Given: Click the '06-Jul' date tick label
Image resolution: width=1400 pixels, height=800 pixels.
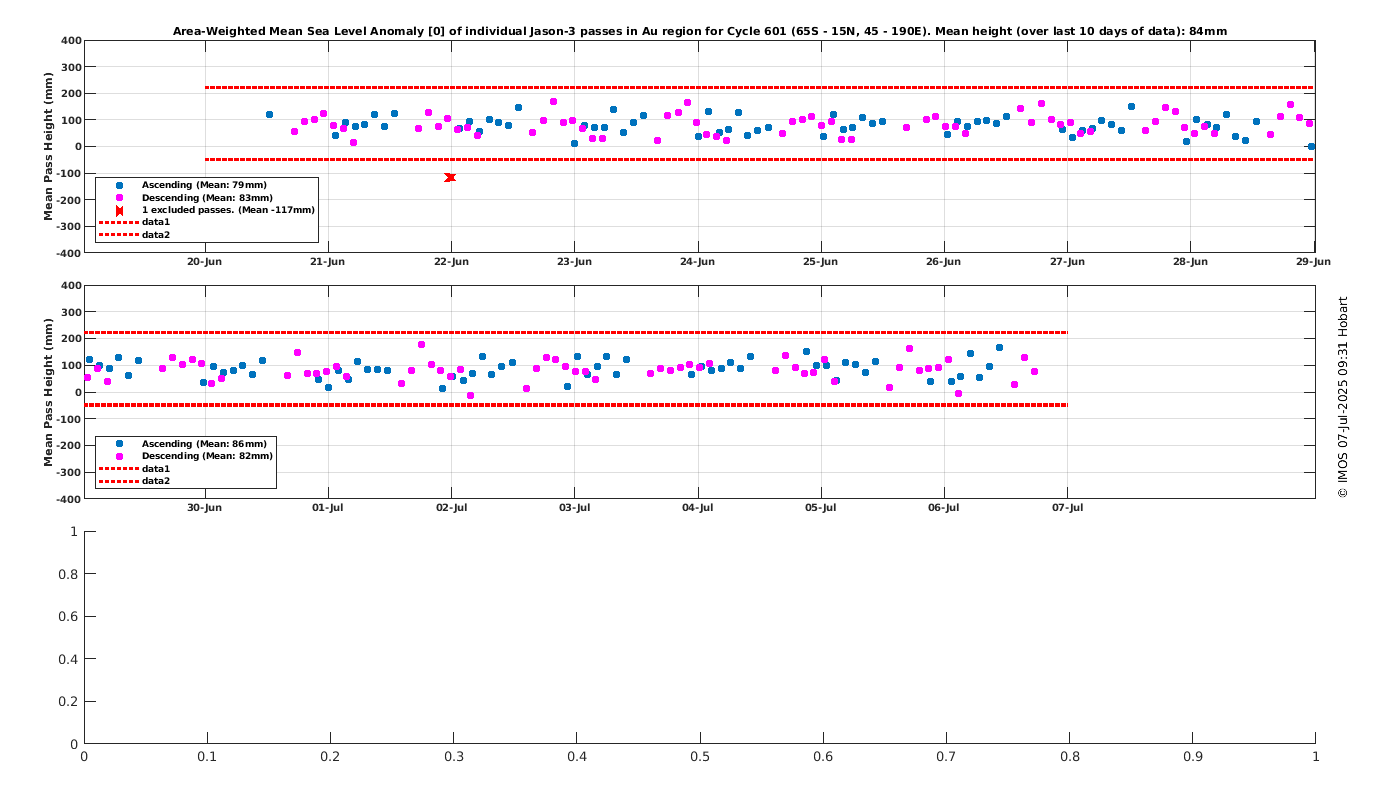Looking at the screenshot, I should pyautogui.click(x=944, y=507).
